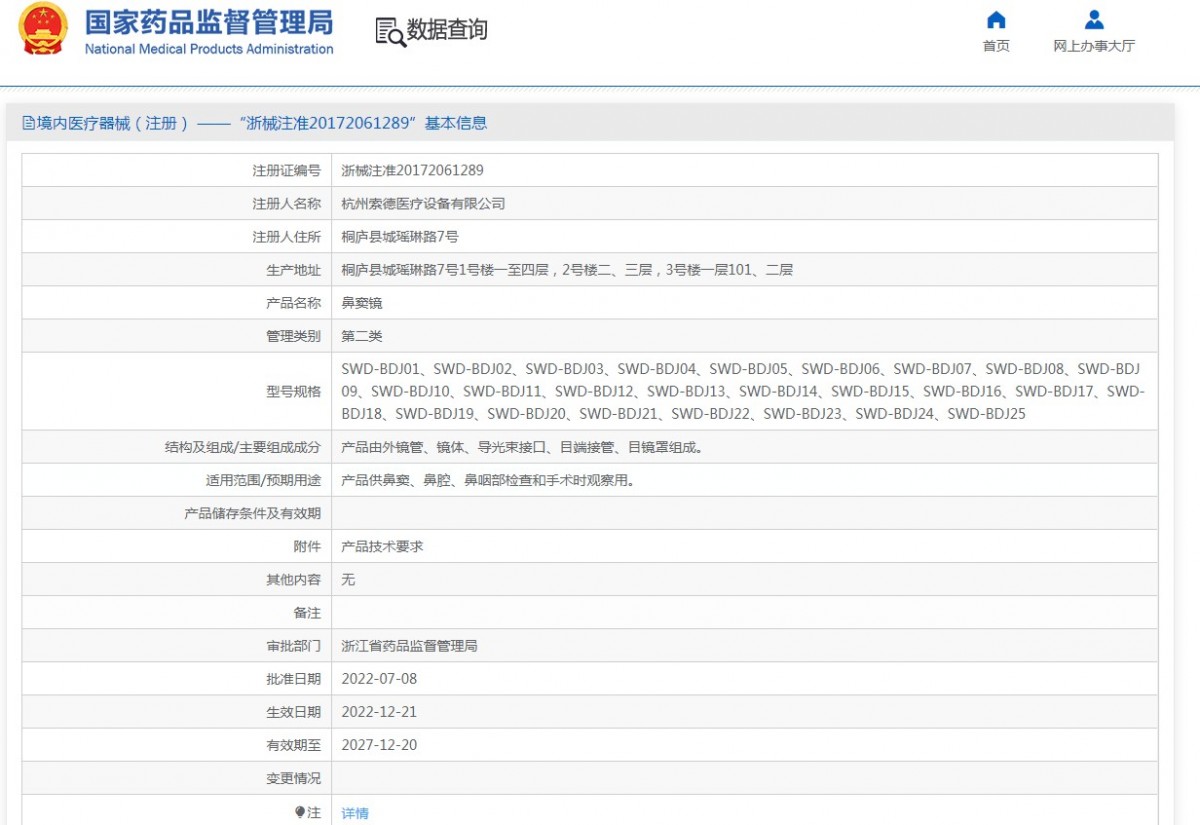Click approval department 浙江省药品监督管理局
This screenshot has width=1200, height=825.
point(409,646)
